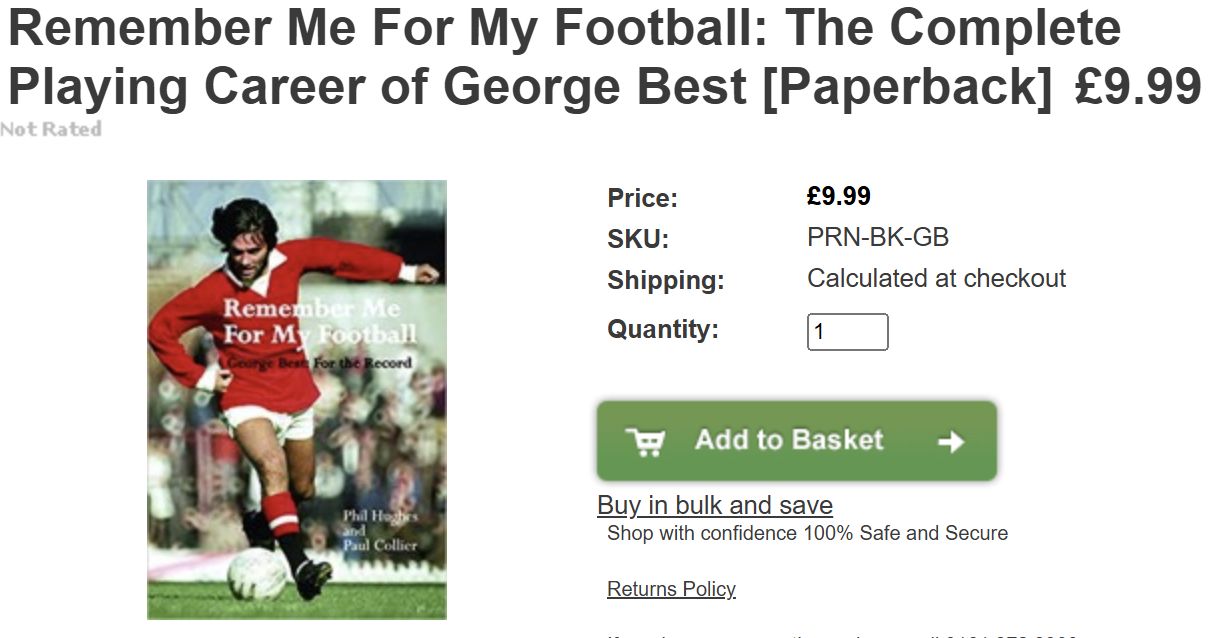Select the bold £9.99 price value

tap(839, 196)
